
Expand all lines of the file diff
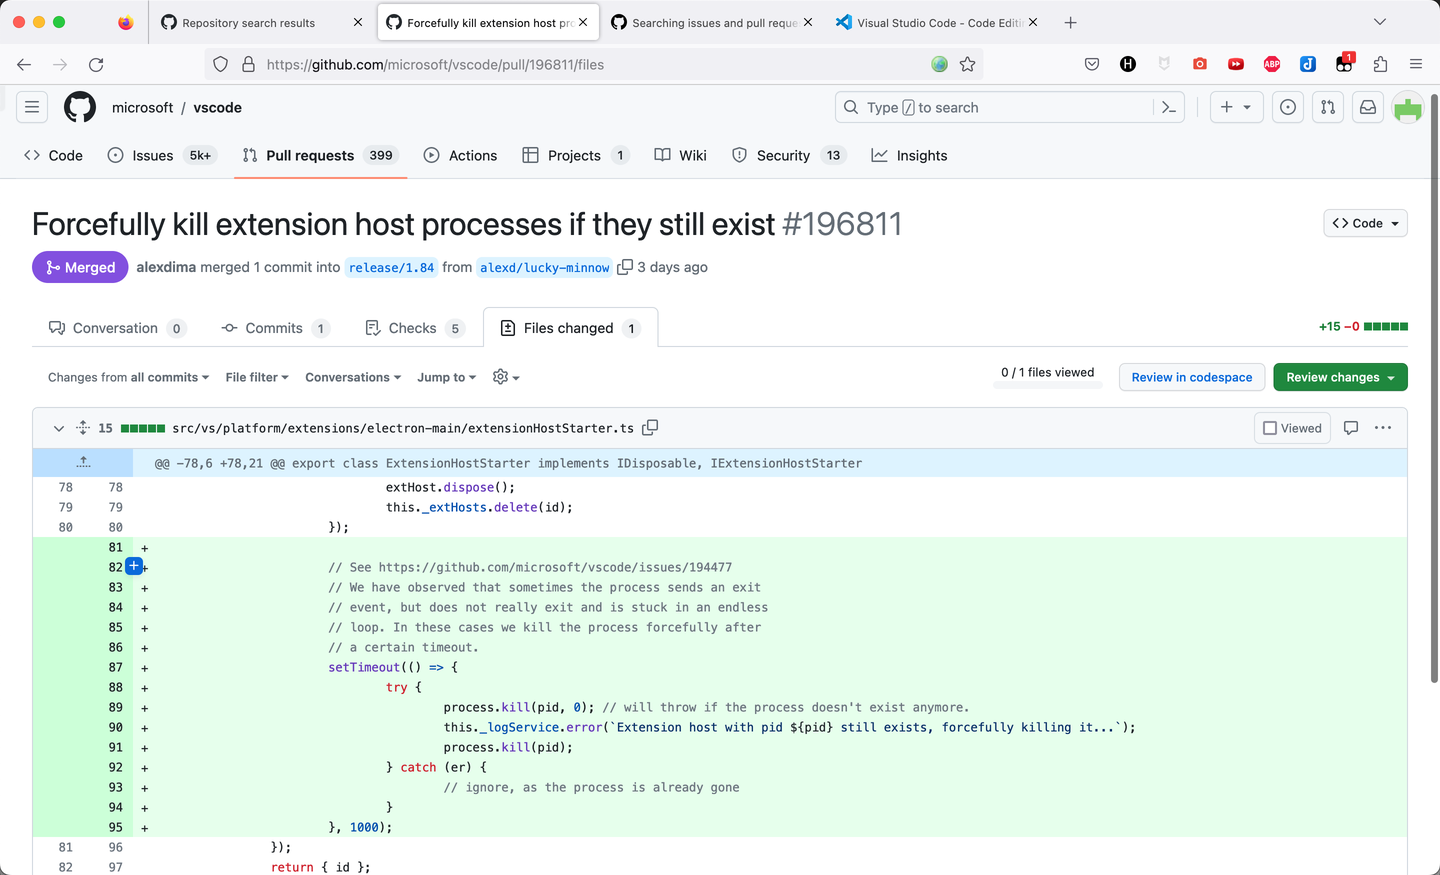(83, 428)
